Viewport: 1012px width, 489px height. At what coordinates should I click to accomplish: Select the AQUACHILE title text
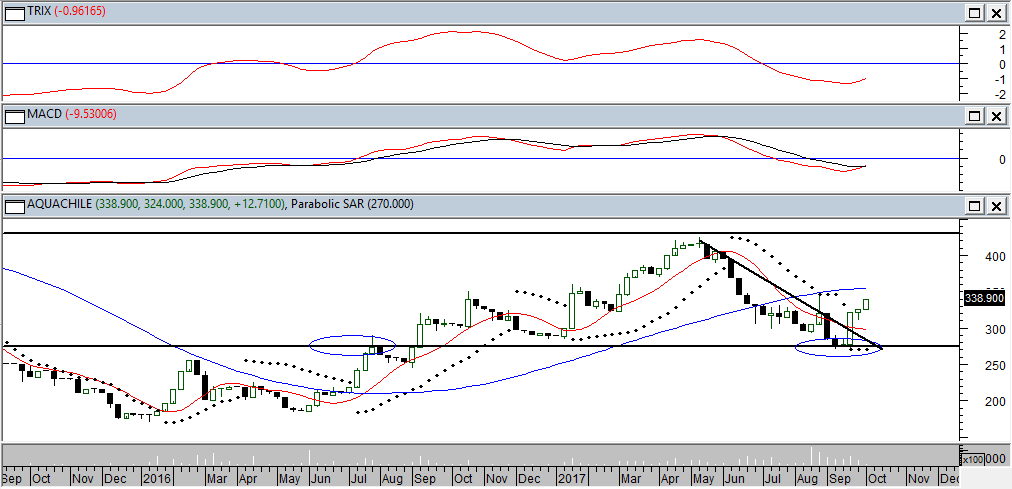tap(62, 205)
